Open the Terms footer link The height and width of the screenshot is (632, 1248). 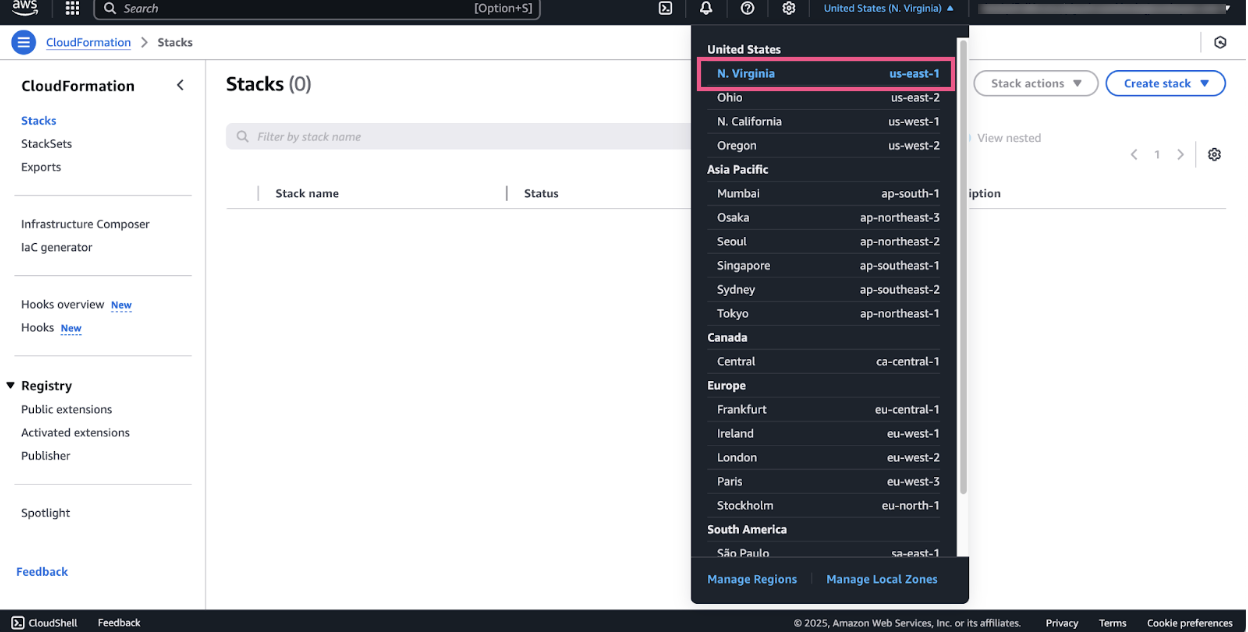coord(1112,622)
